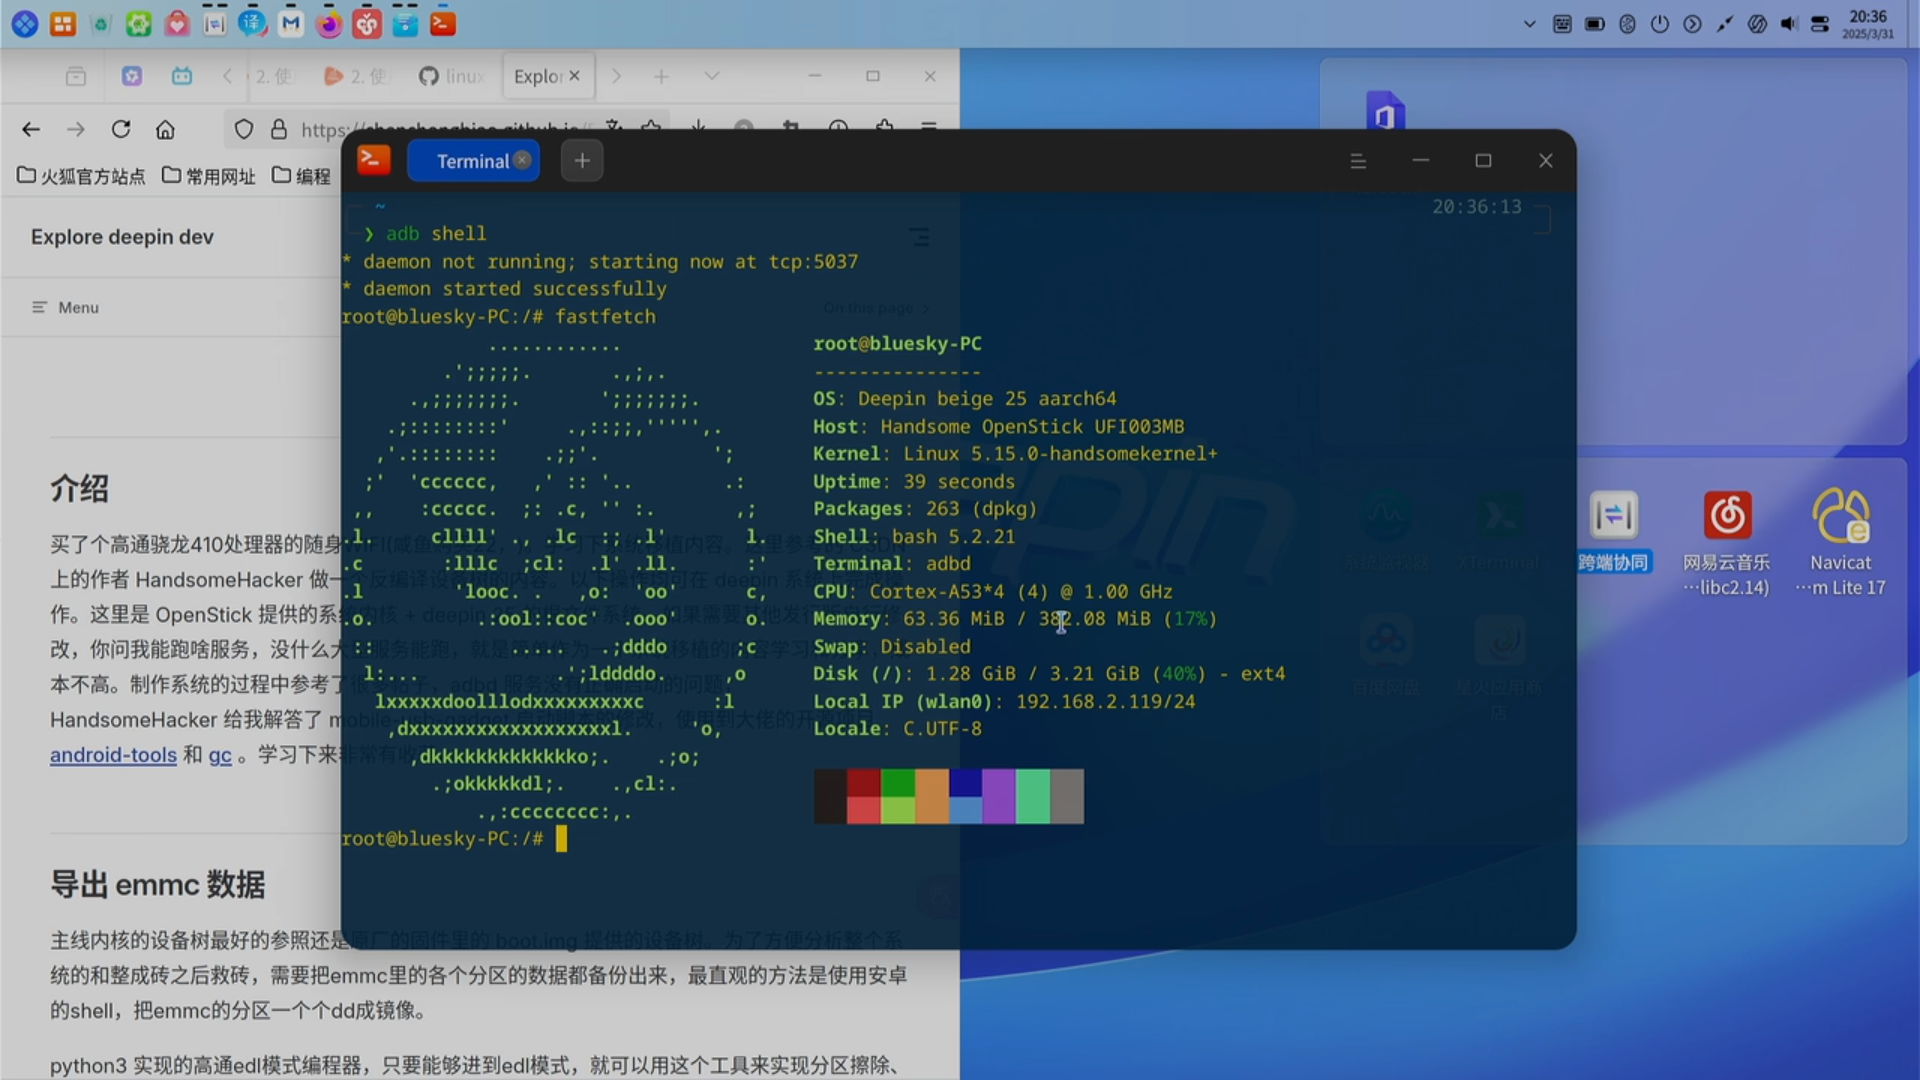
Task: Select the Terminal tab
Action: pos(473,161)
